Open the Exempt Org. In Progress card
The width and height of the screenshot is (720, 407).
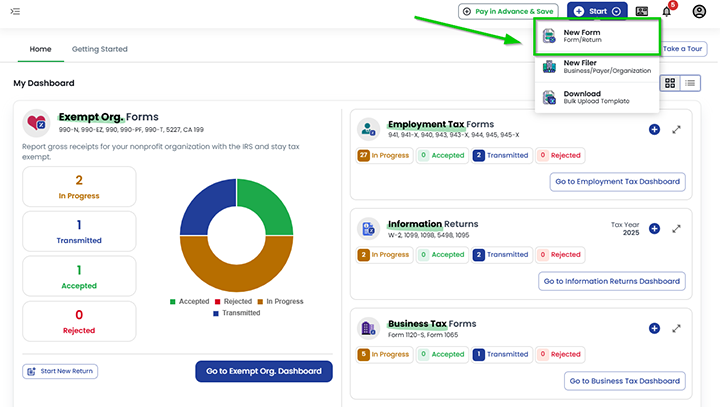pyautogui.click(x=79, y=187)
